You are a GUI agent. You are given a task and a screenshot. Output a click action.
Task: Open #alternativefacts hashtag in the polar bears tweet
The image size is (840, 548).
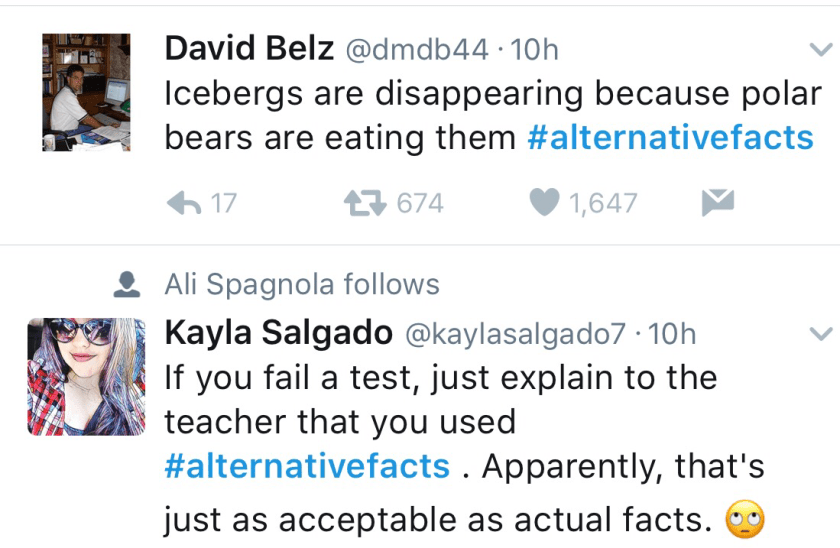(670, 138)
